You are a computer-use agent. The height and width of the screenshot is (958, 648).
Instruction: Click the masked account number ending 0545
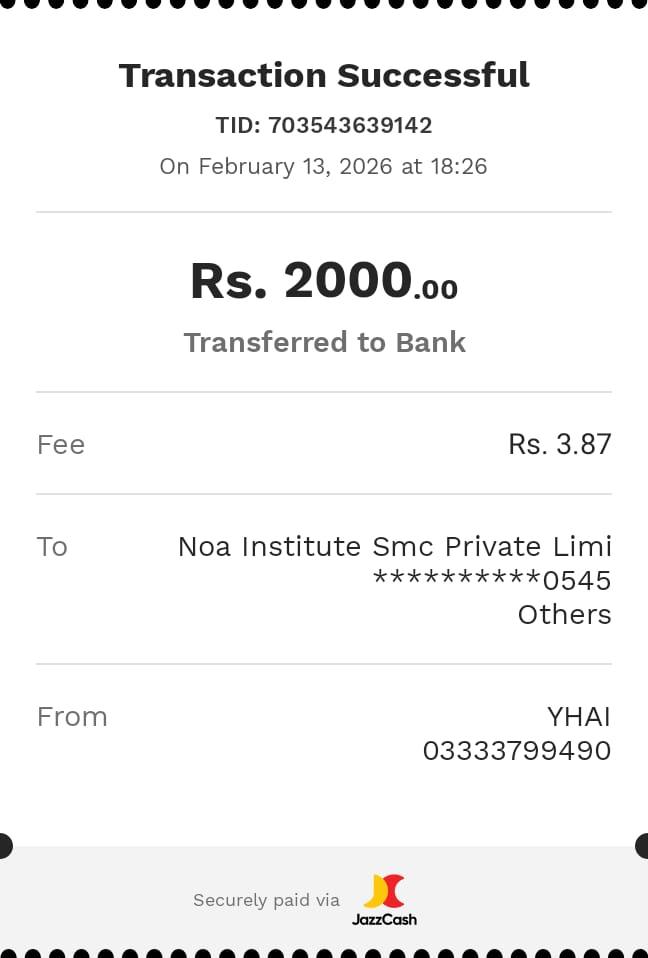point(491,580)
